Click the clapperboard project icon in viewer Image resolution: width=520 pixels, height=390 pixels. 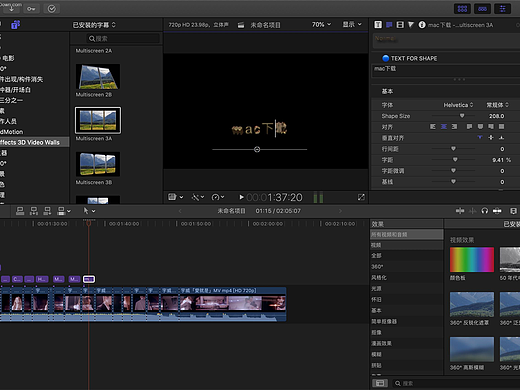241,25
